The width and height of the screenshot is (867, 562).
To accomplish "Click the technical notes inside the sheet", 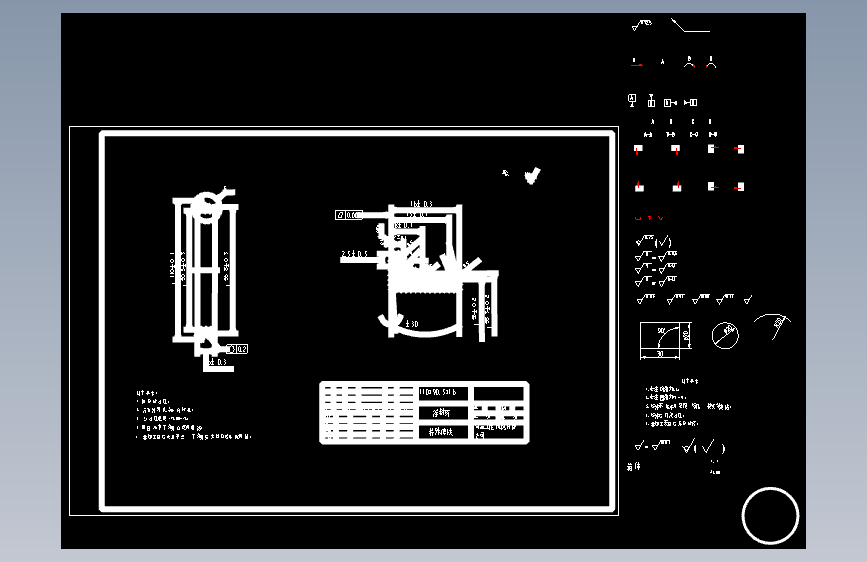I will [x=194, y=415].
